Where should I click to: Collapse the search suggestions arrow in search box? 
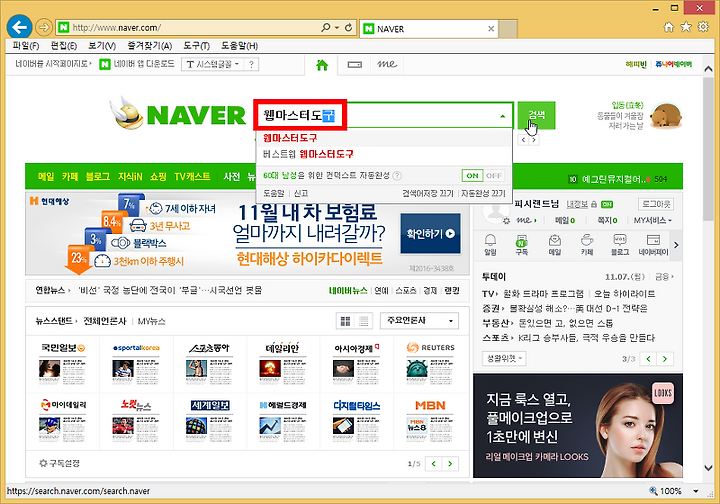tap(502, 116)
